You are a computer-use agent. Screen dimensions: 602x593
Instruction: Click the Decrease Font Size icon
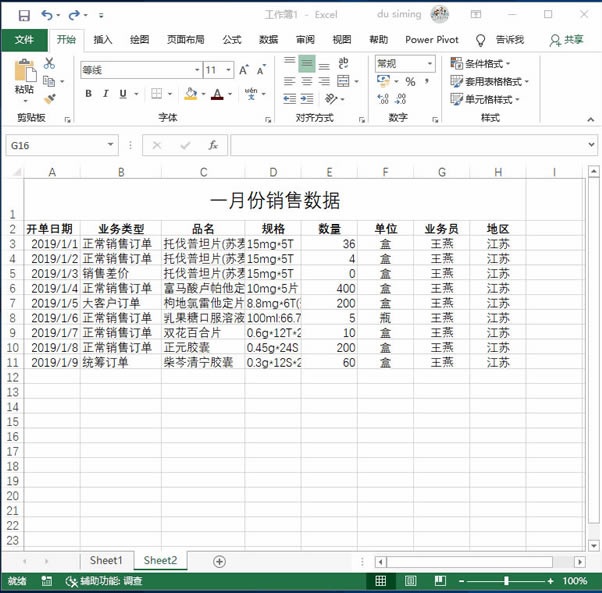(x=261, y=70)
